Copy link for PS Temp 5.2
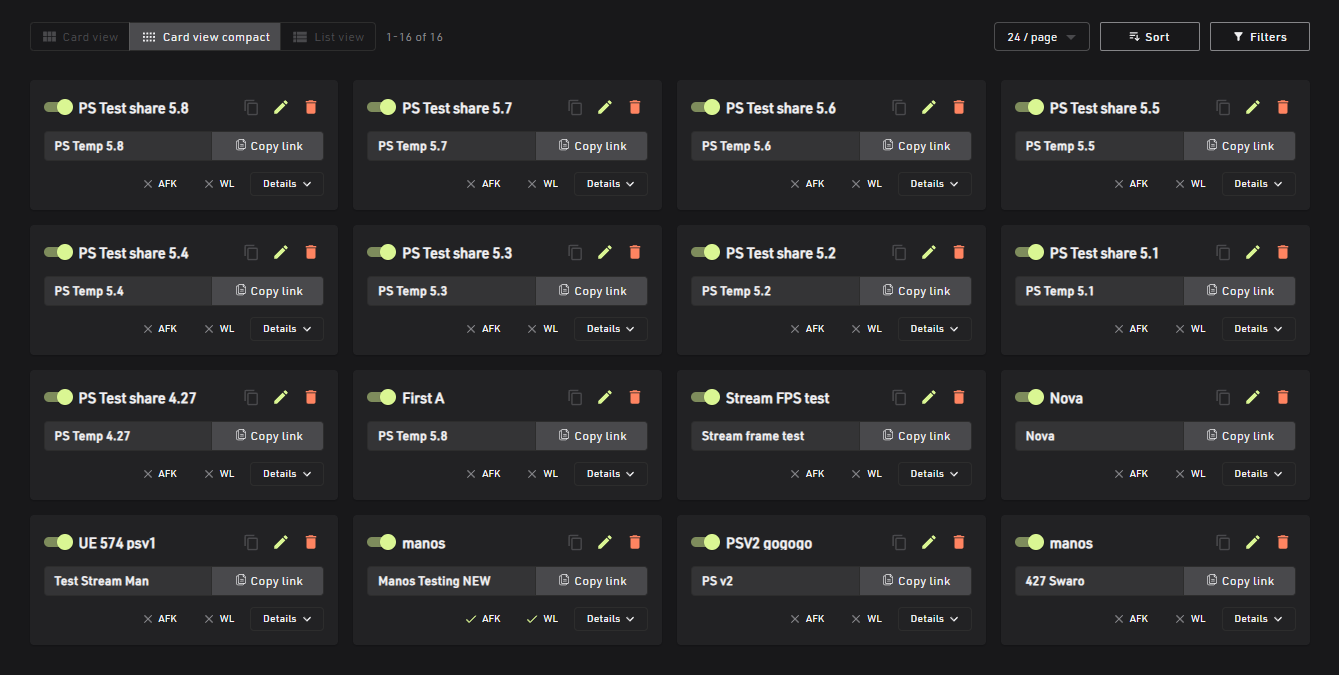 click(x=915, y=291)
